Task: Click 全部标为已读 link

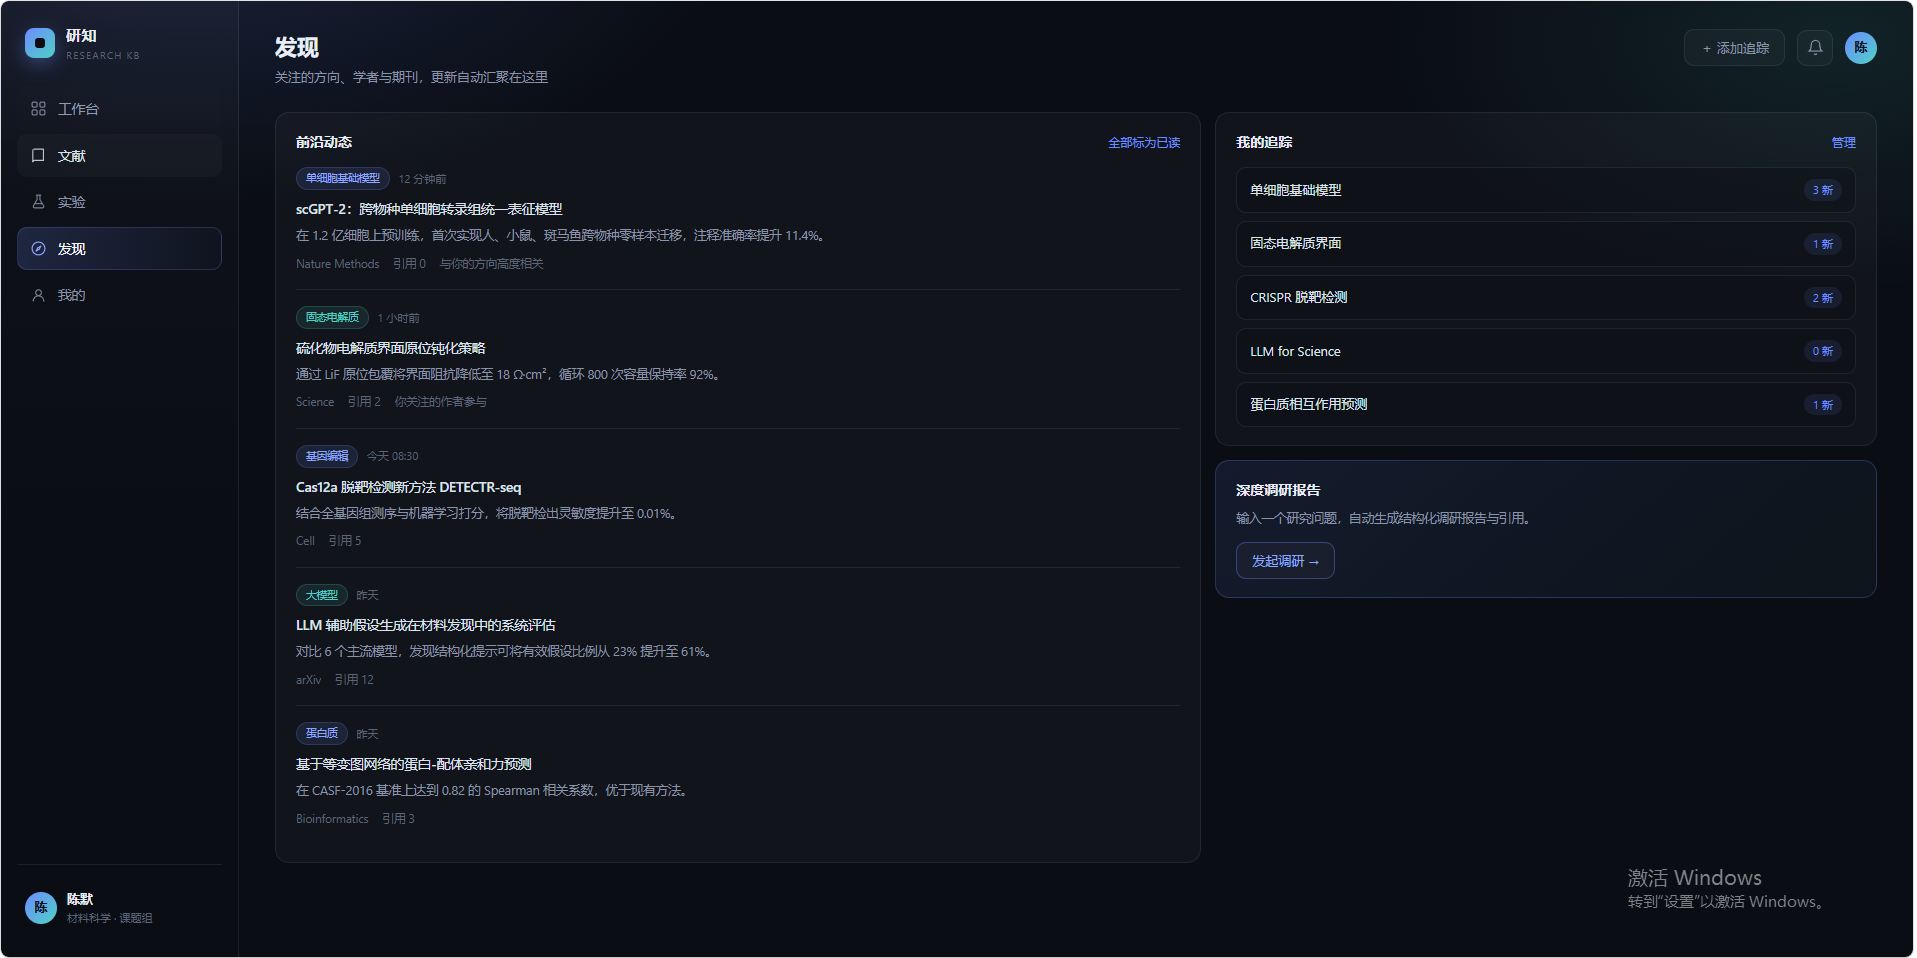Action: coord(1144,142)
